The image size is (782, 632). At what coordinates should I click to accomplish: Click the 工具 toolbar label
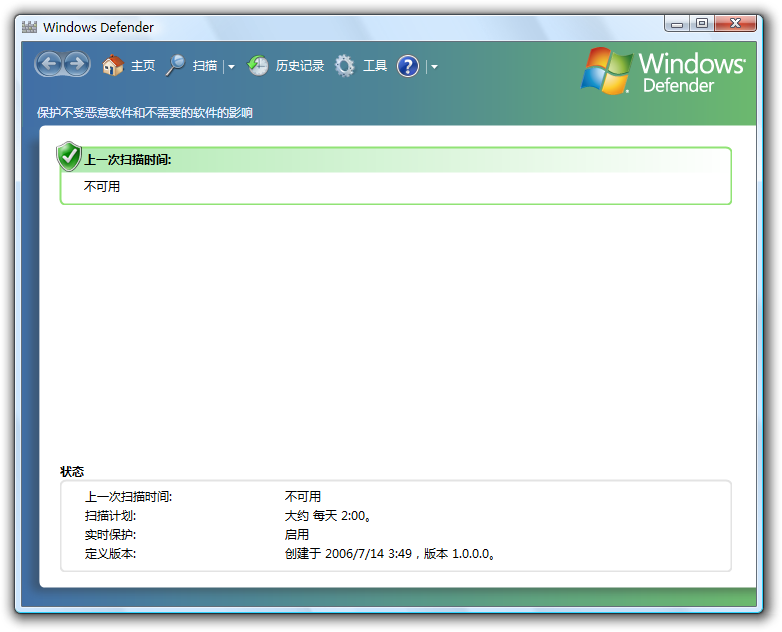click(x=375, y=66)
